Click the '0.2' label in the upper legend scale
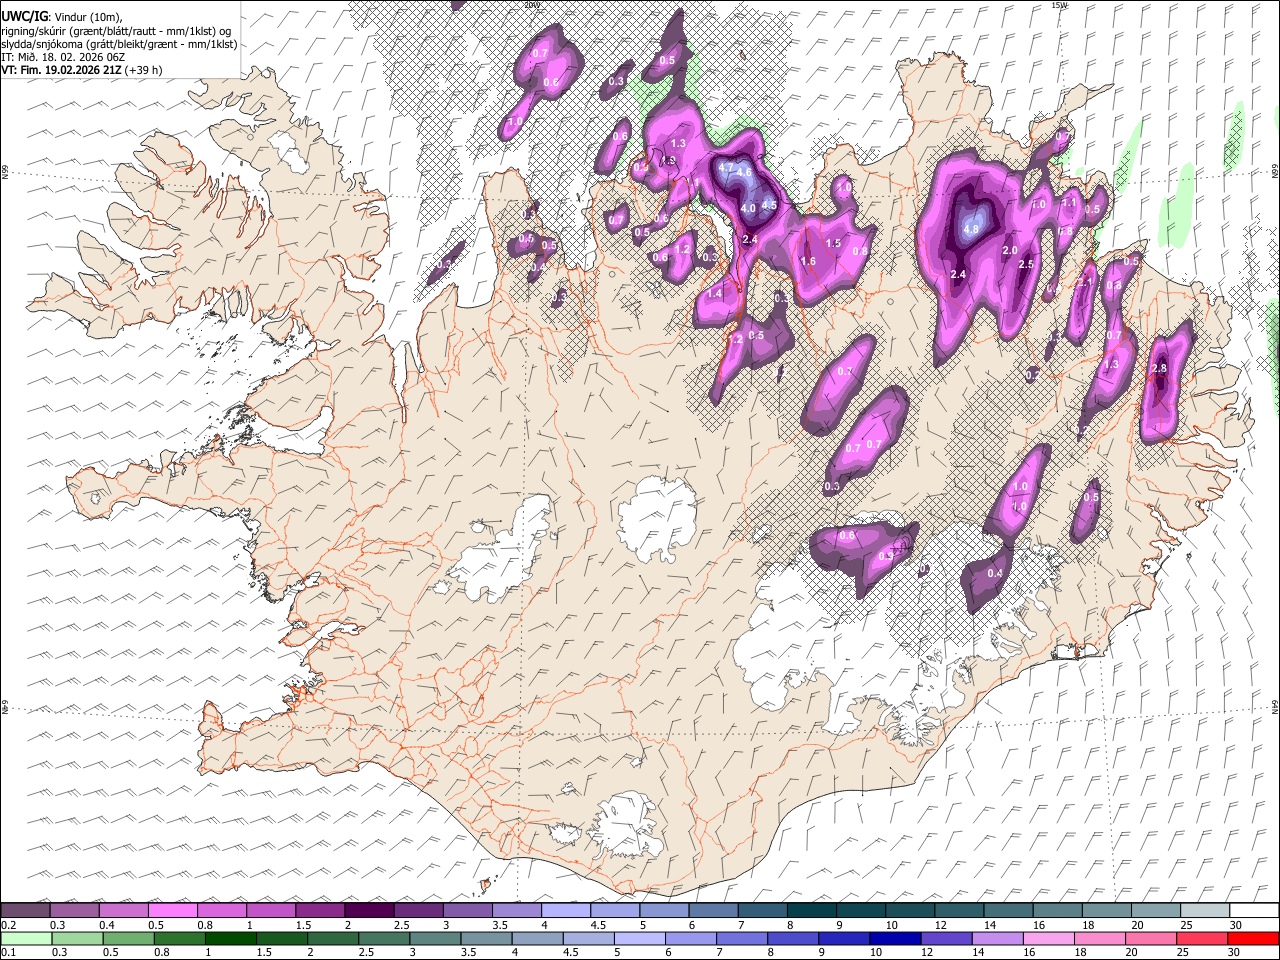Viewport: 1280px width, 960px height. click(8, 925)
